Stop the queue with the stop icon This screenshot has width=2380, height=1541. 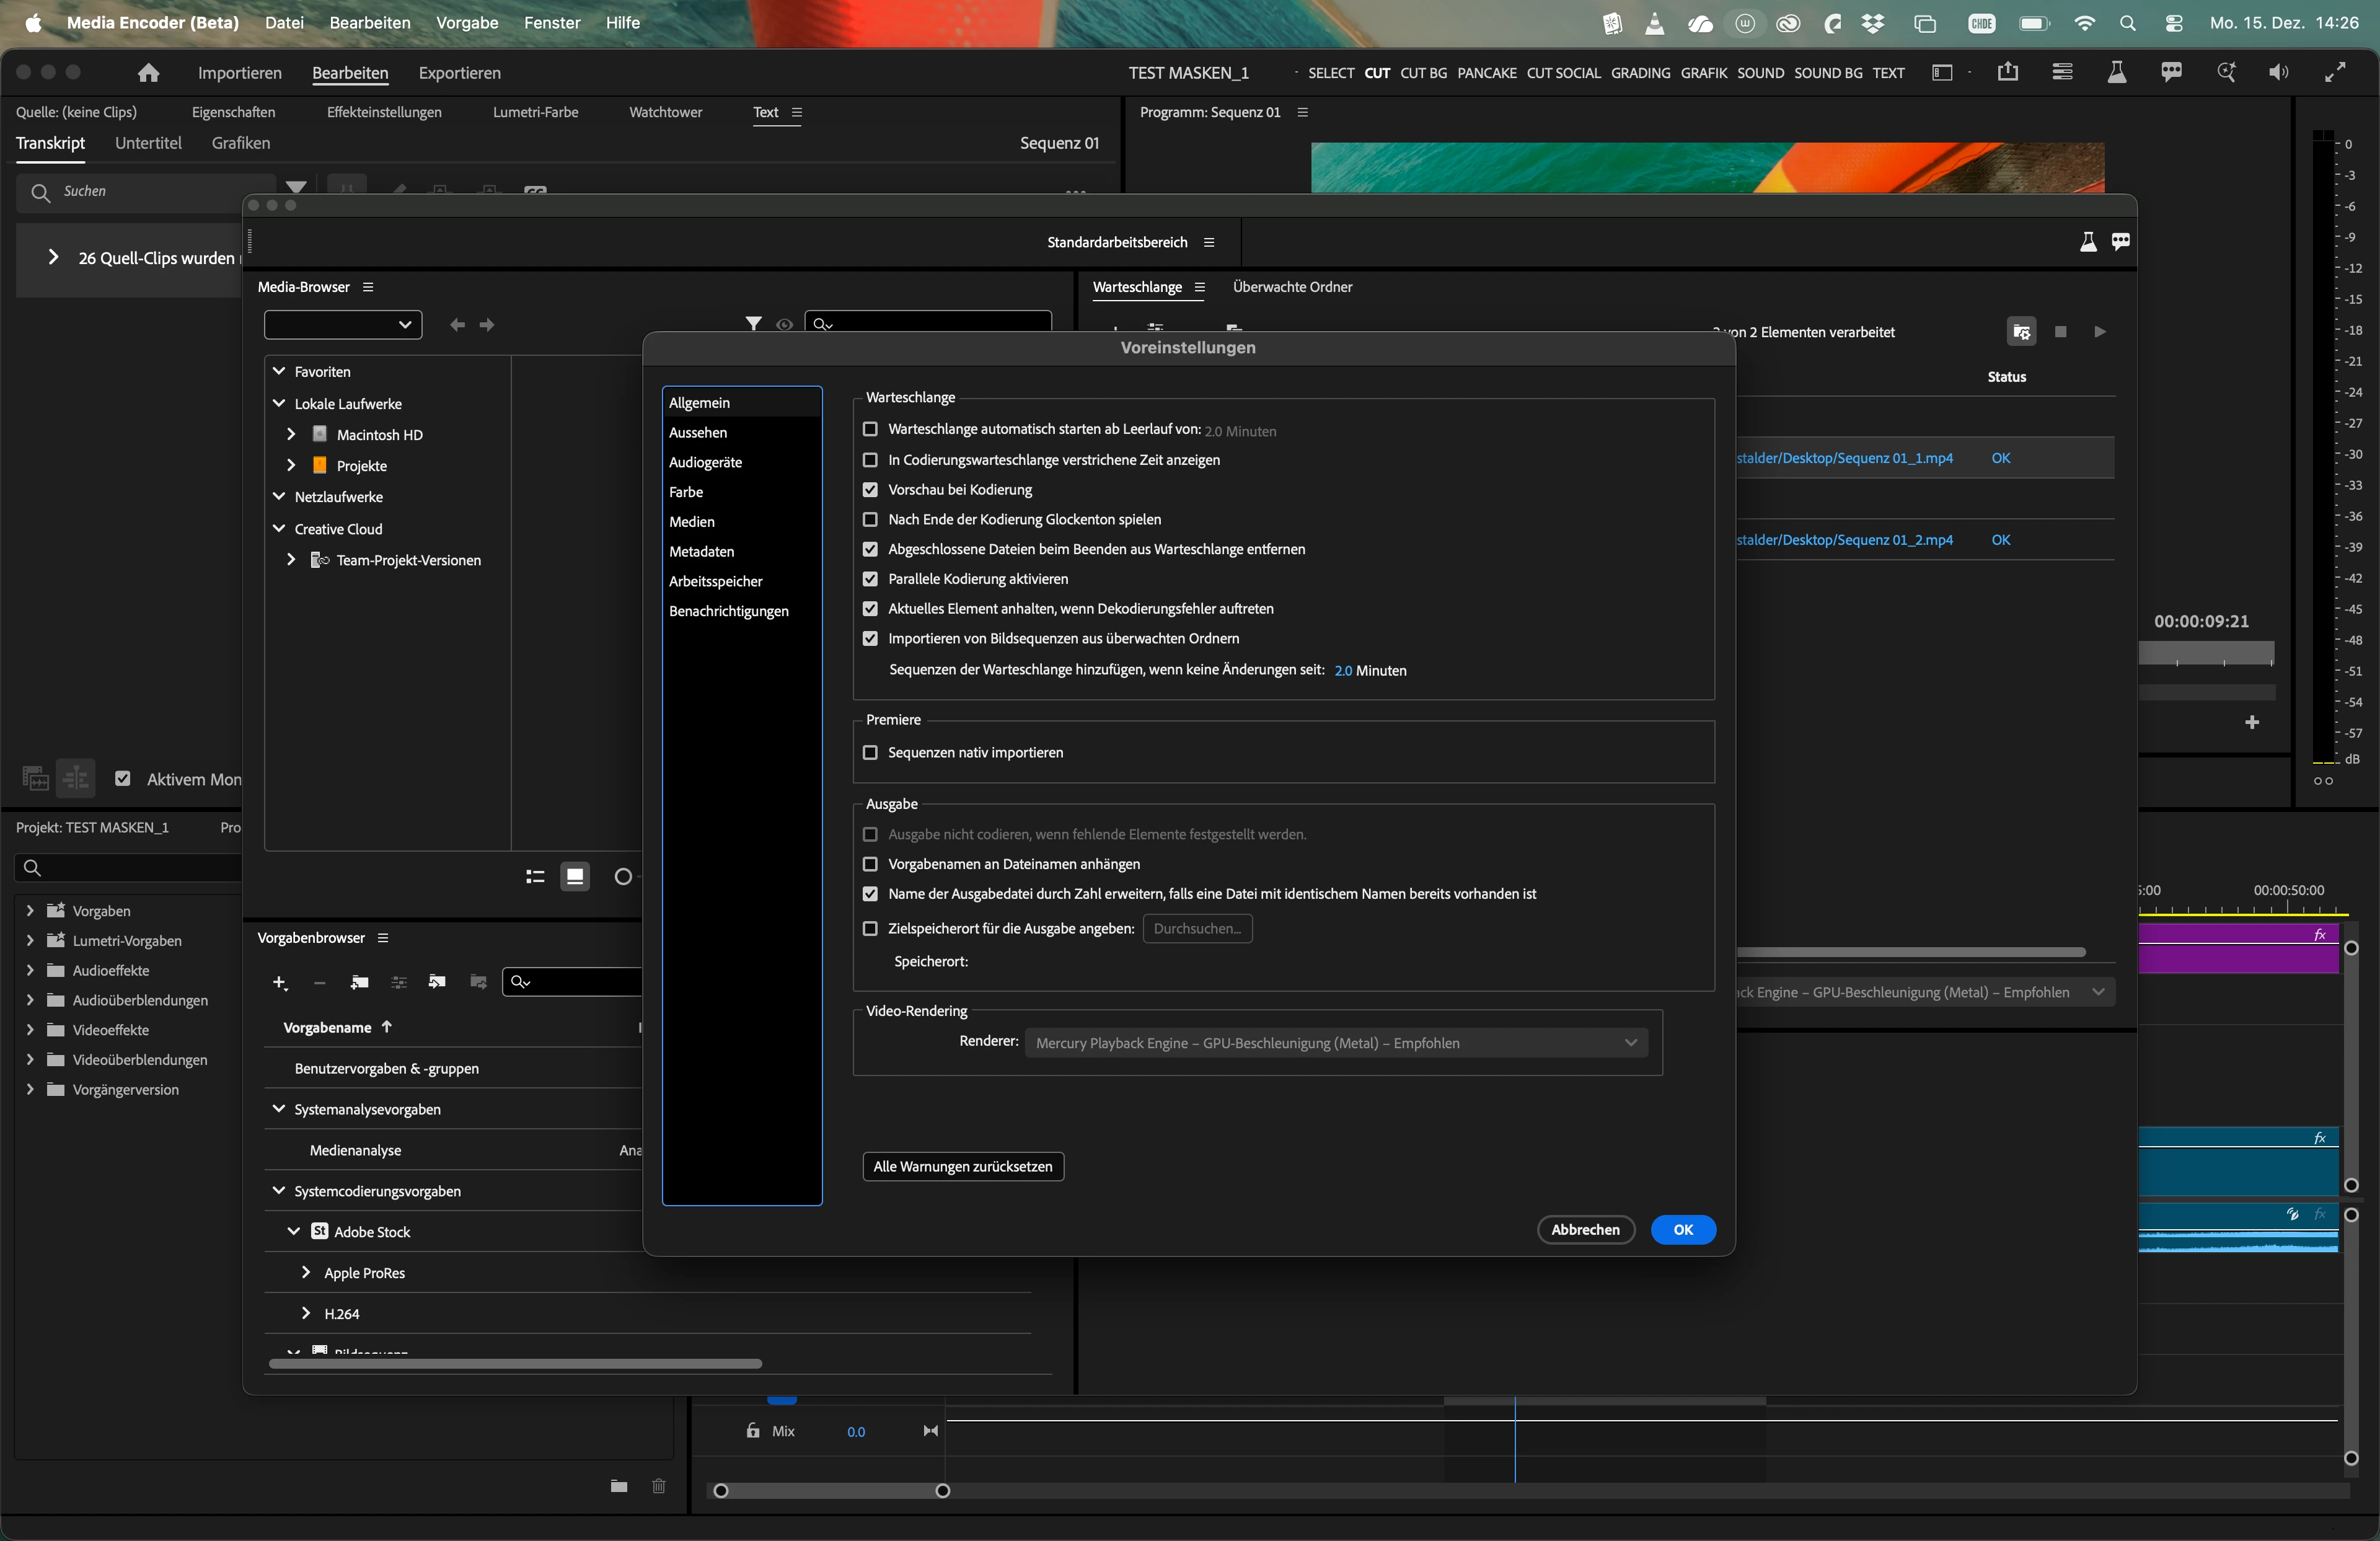coord(2060,332)
